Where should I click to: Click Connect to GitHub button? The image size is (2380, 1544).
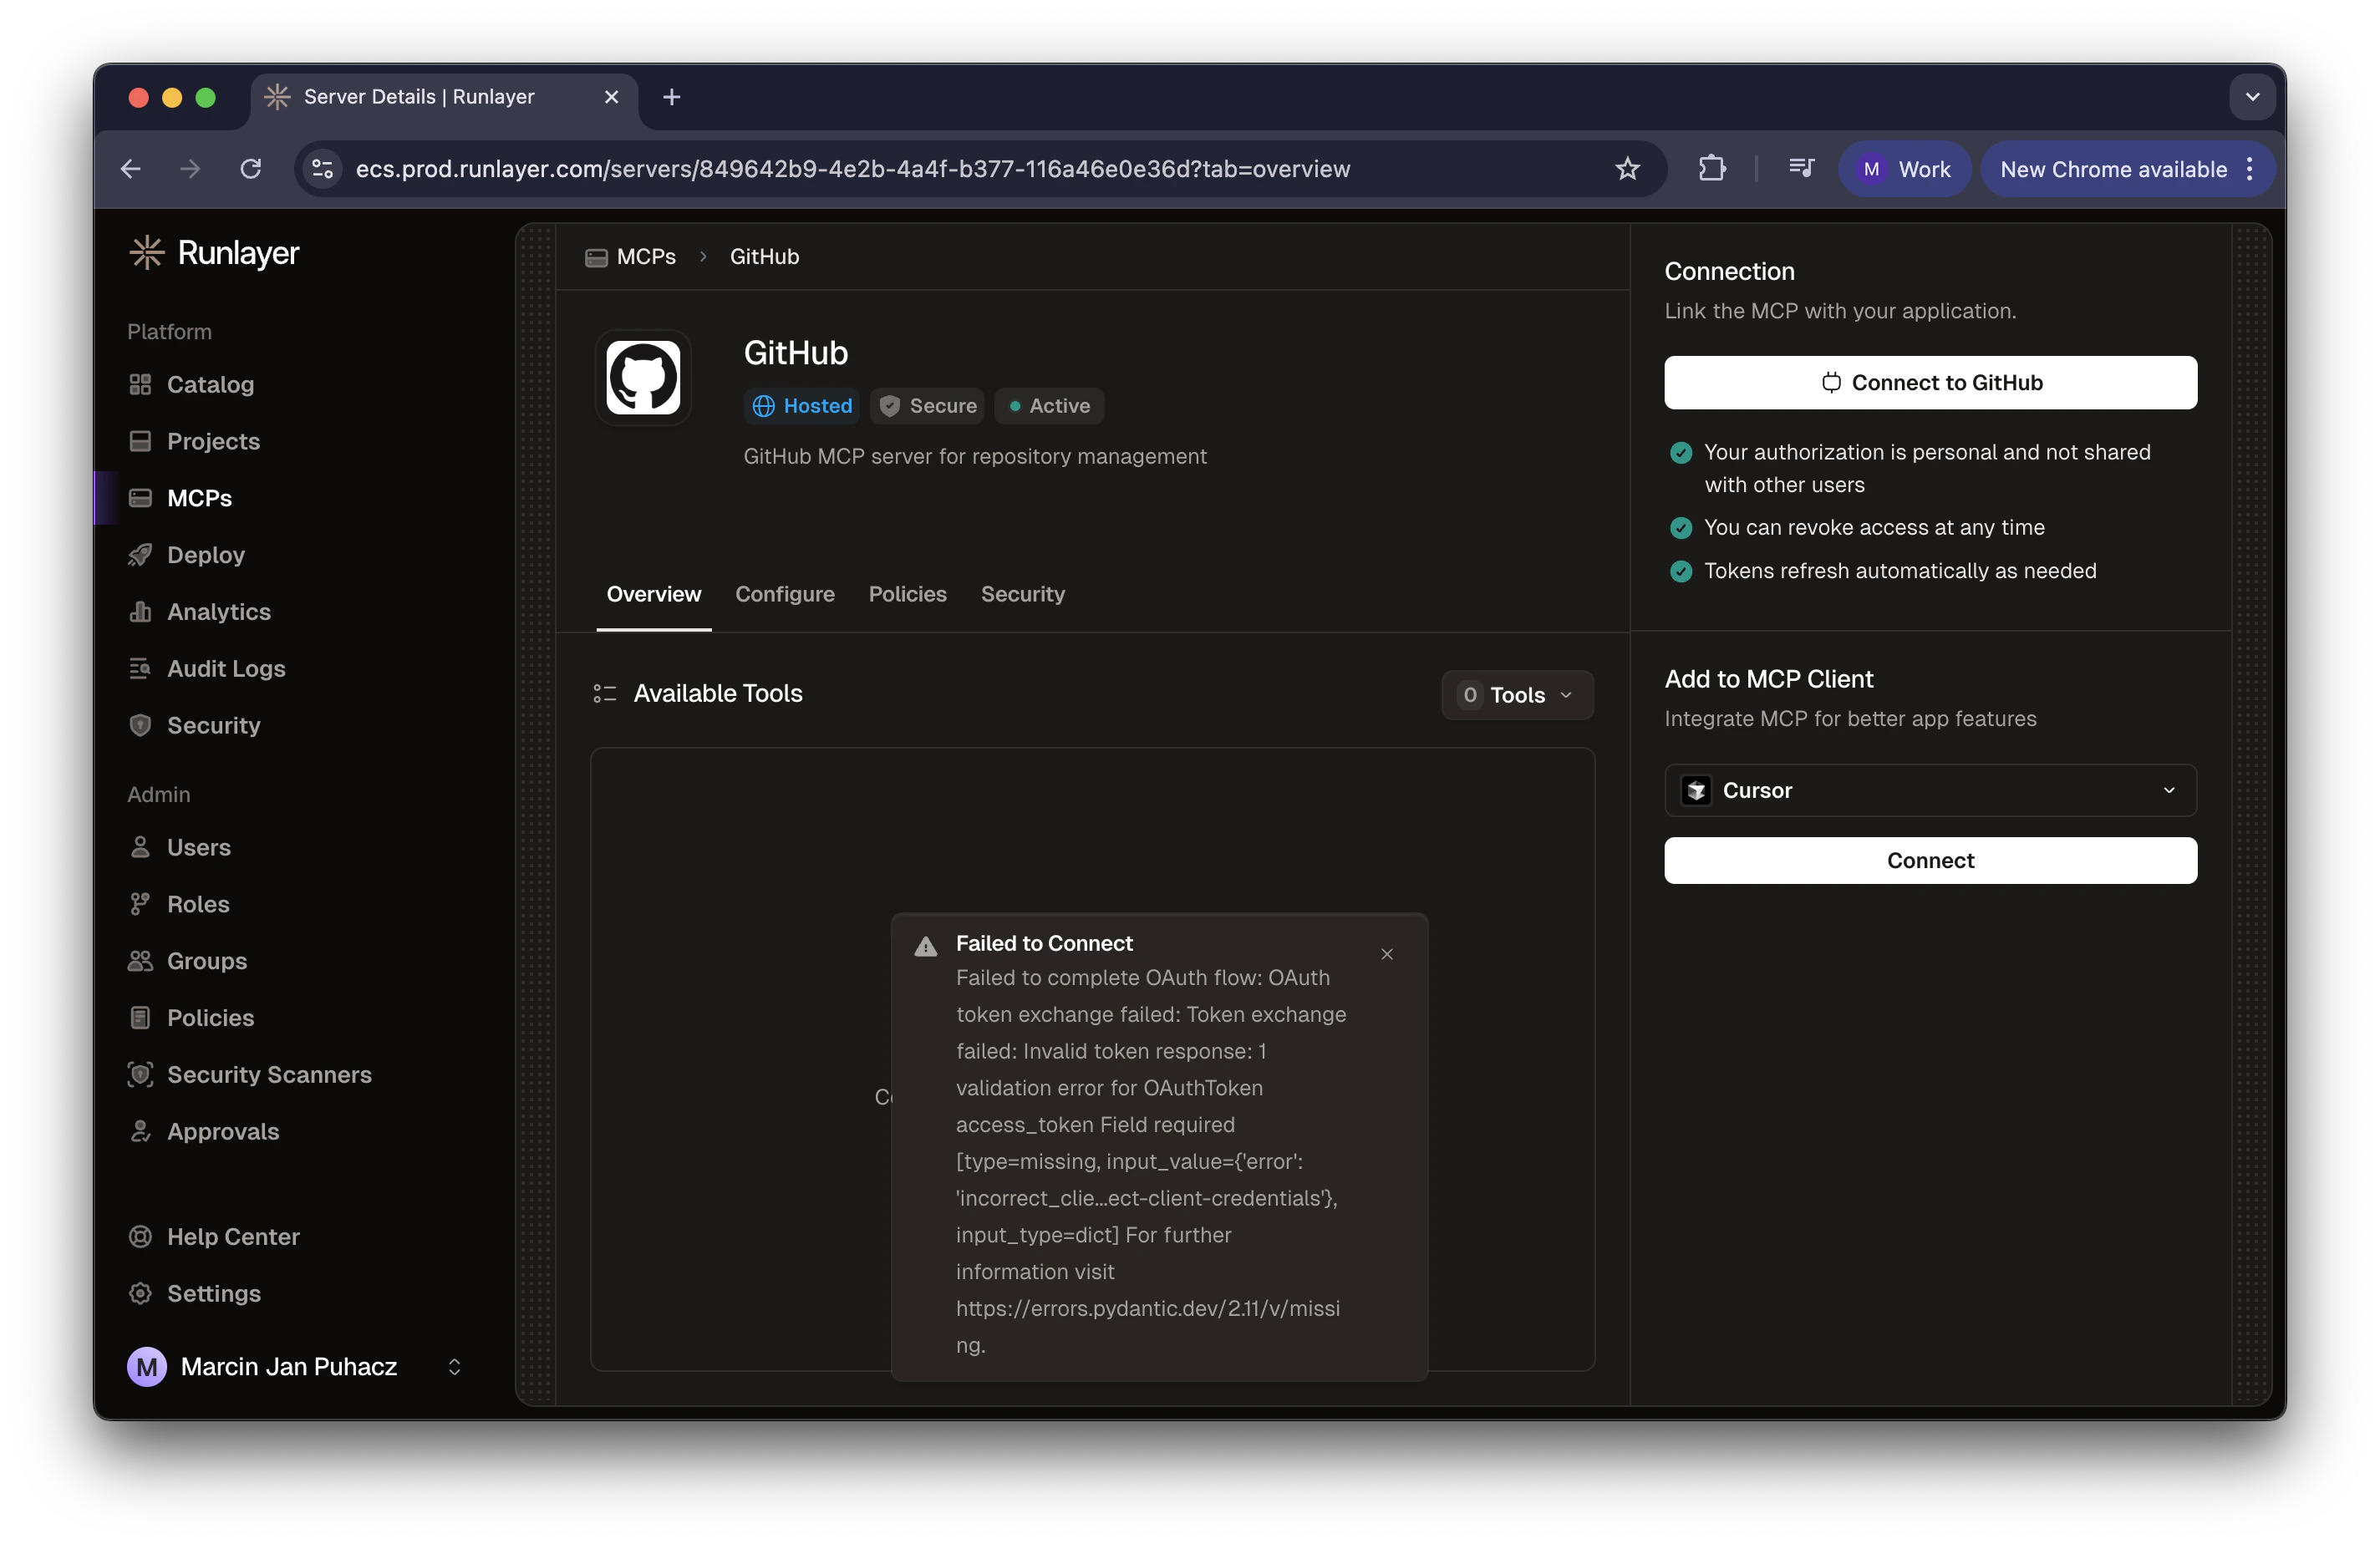click(1930, 382)
